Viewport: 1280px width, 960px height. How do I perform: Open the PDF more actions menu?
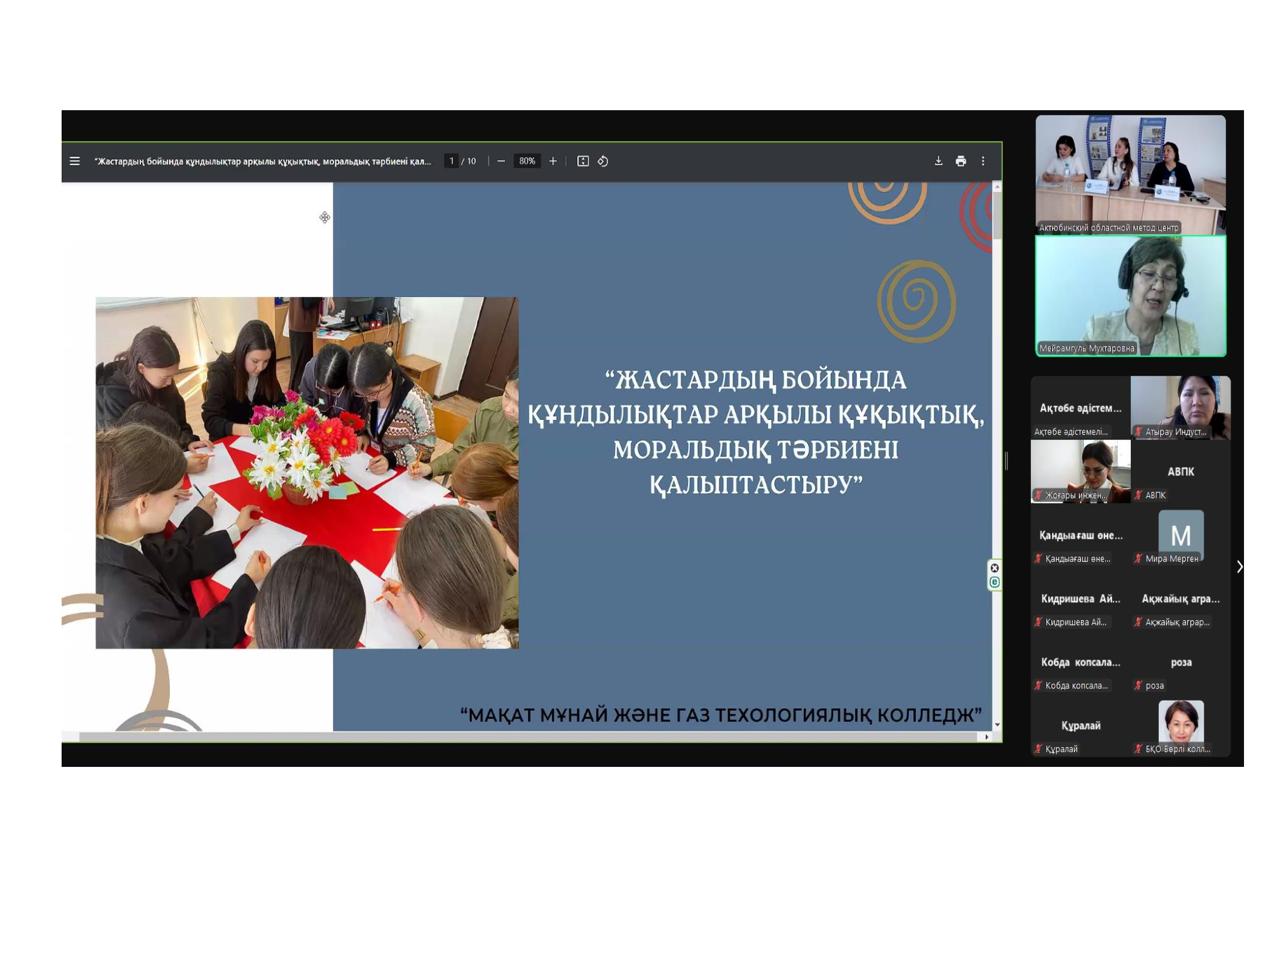pos(983,161)
